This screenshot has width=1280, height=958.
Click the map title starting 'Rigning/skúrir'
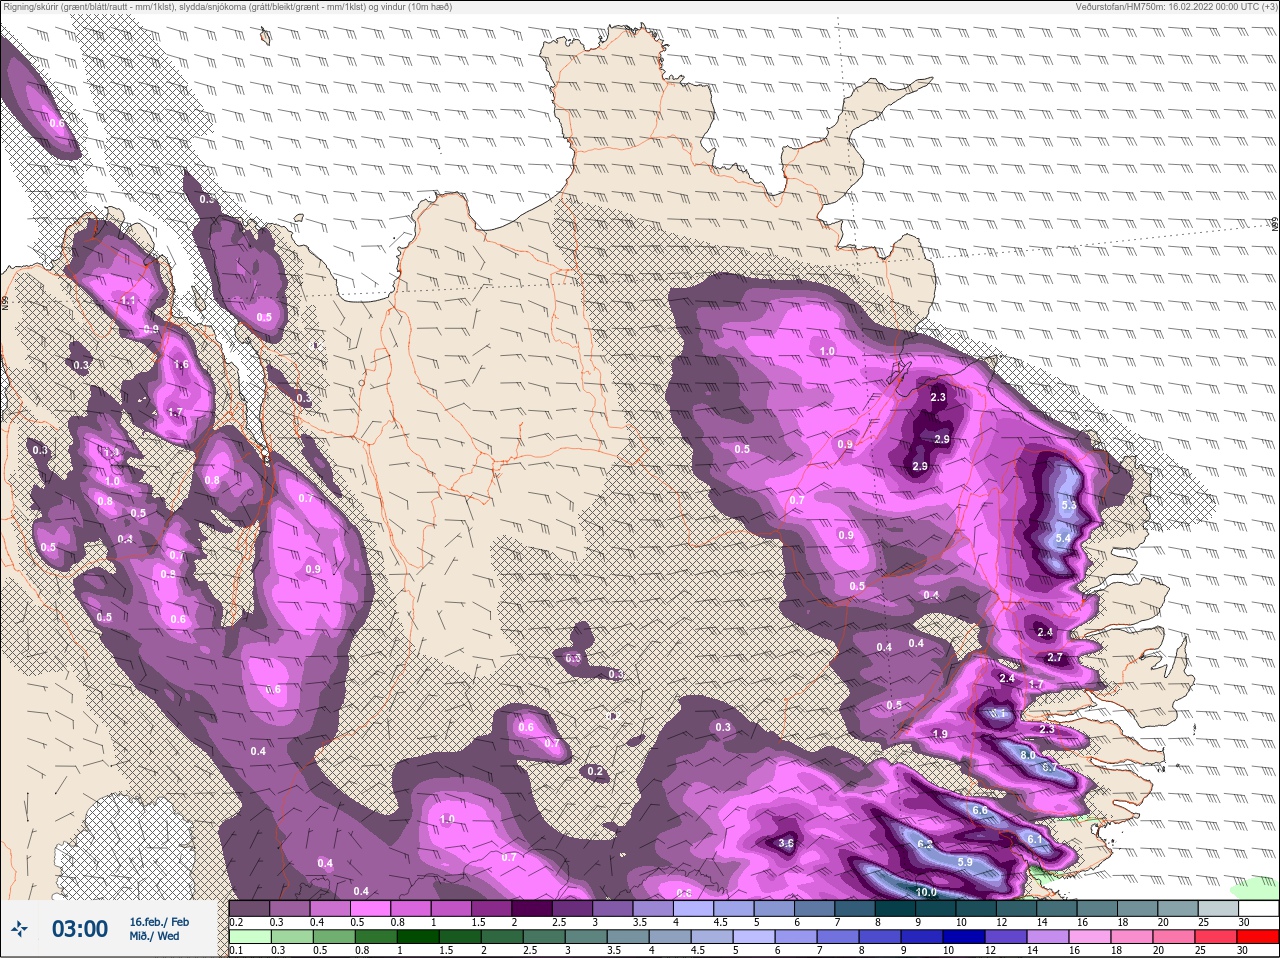pos(226,7)
